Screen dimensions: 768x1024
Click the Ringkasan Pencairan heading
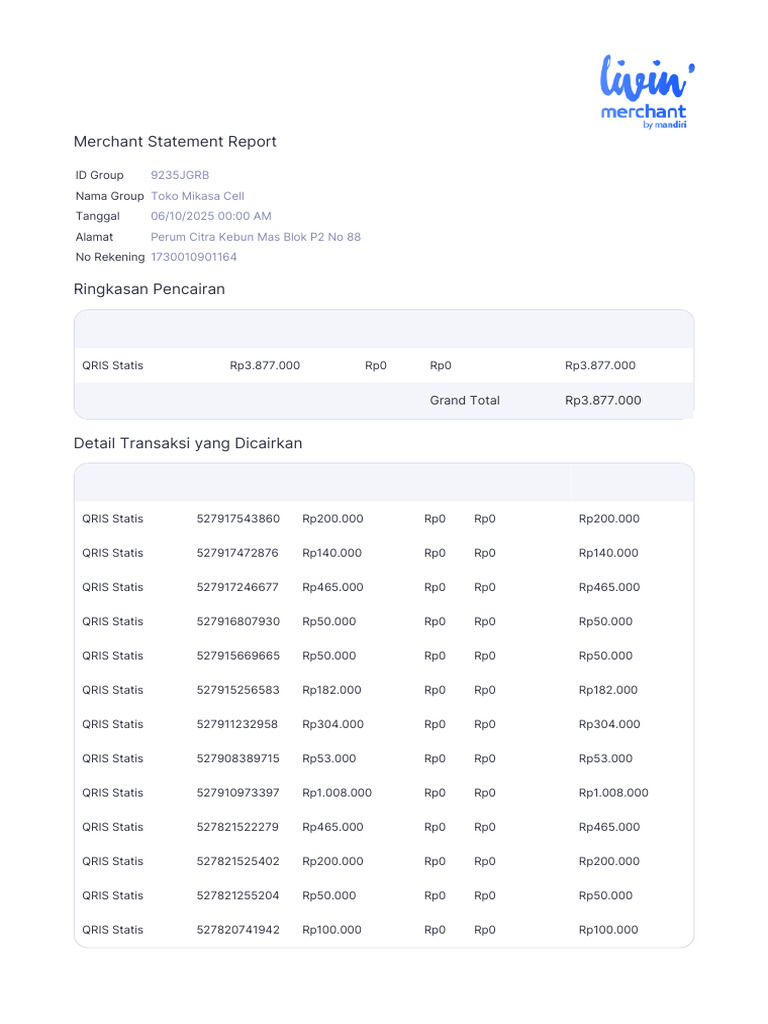pos(149,289)
